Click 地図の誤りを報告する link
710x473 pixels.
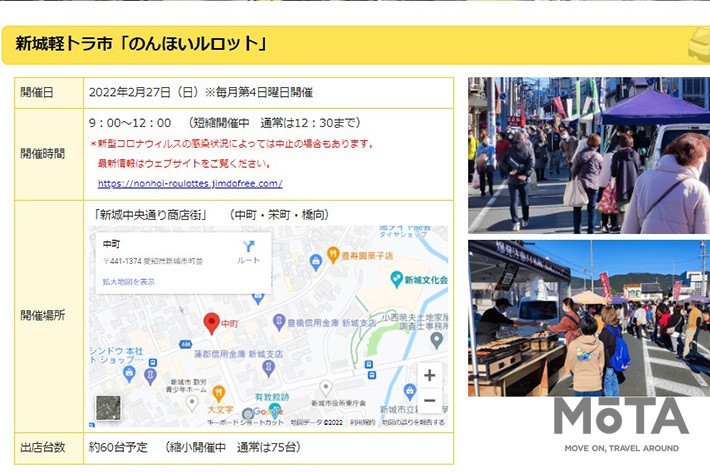[x=413, y=422]
